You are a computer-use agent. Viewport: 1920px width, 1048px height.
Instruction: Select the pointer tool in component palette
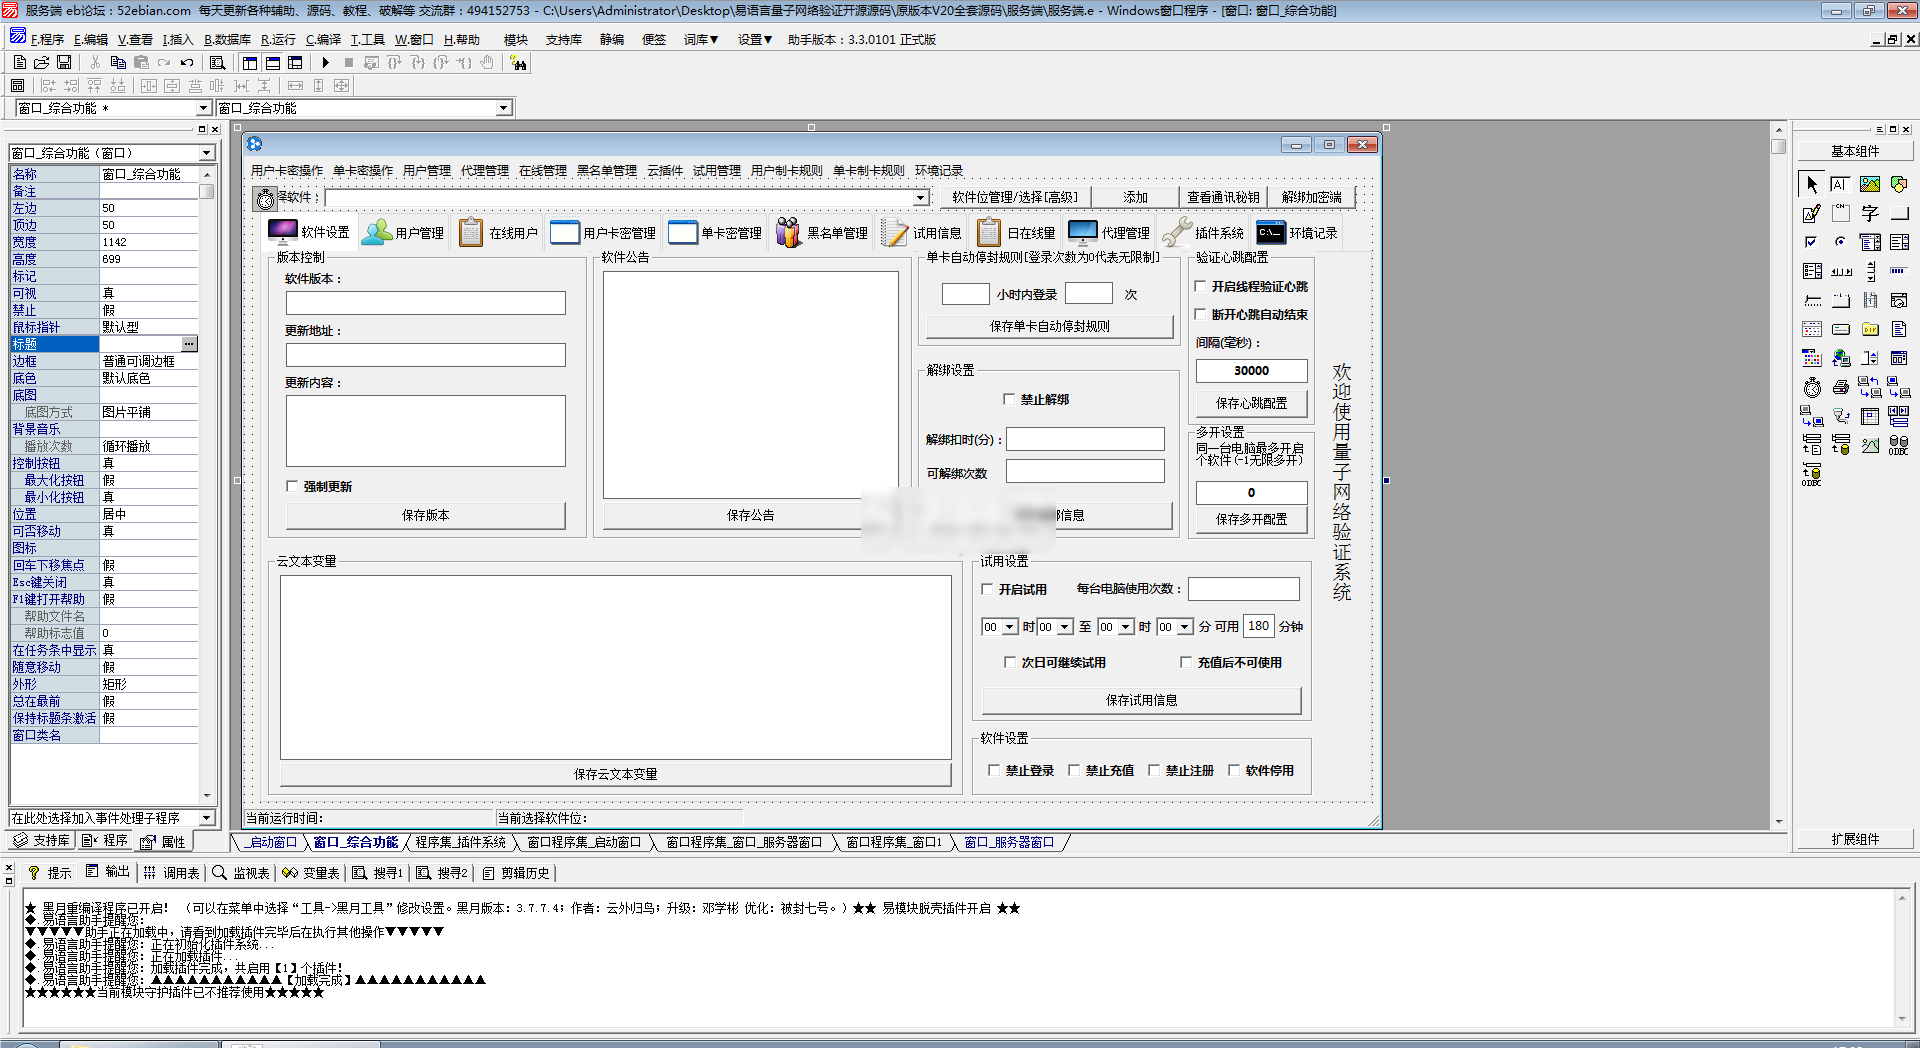[1812, 184]
